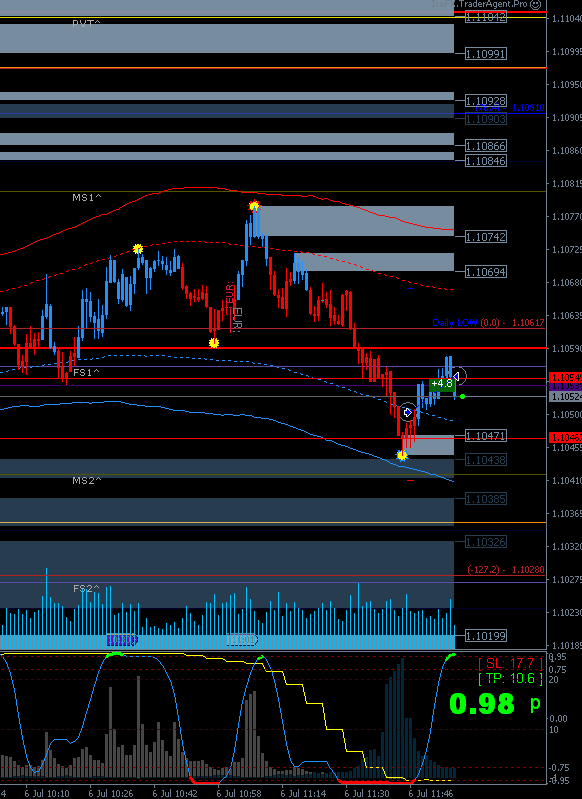Click the yellow star marker at the 10:26 high

click(x=138, y=249)
